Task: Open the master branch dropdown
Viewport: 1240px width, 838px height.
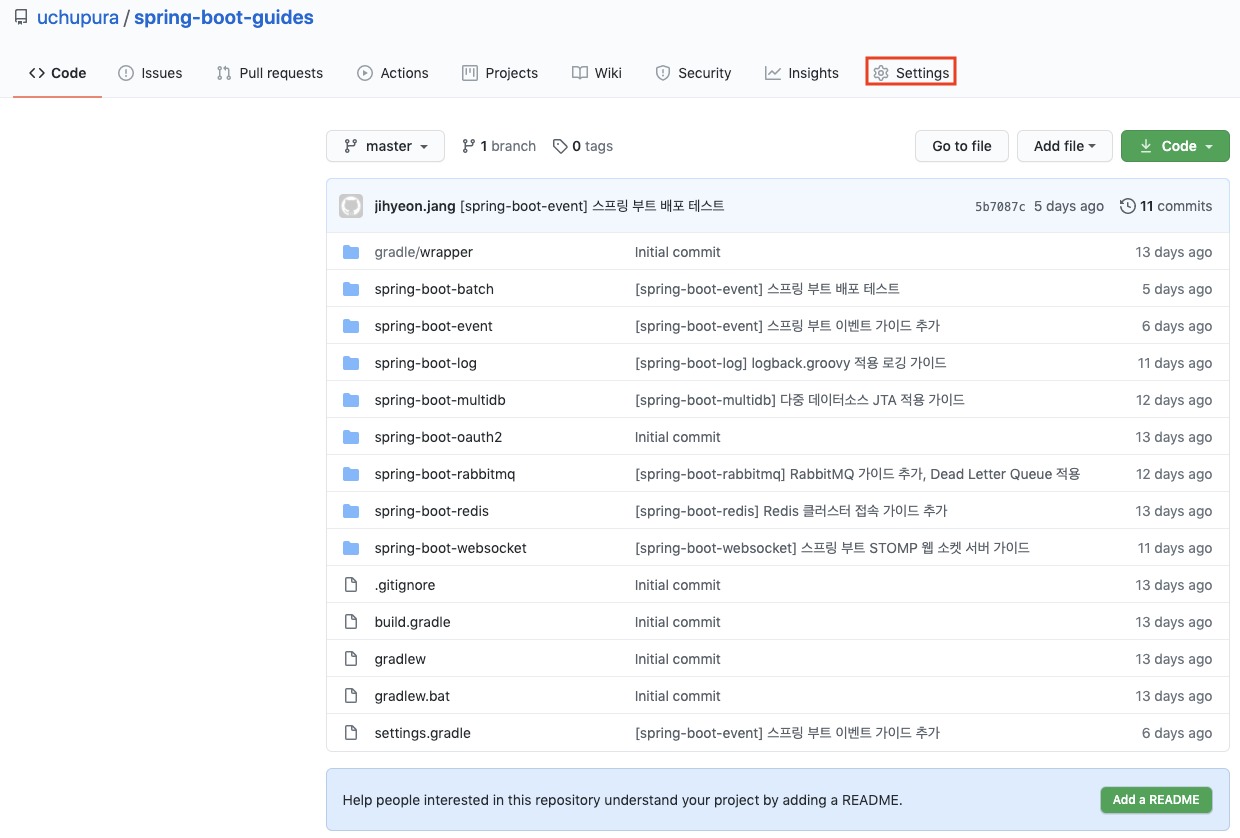Action: (x=385, y=146)
